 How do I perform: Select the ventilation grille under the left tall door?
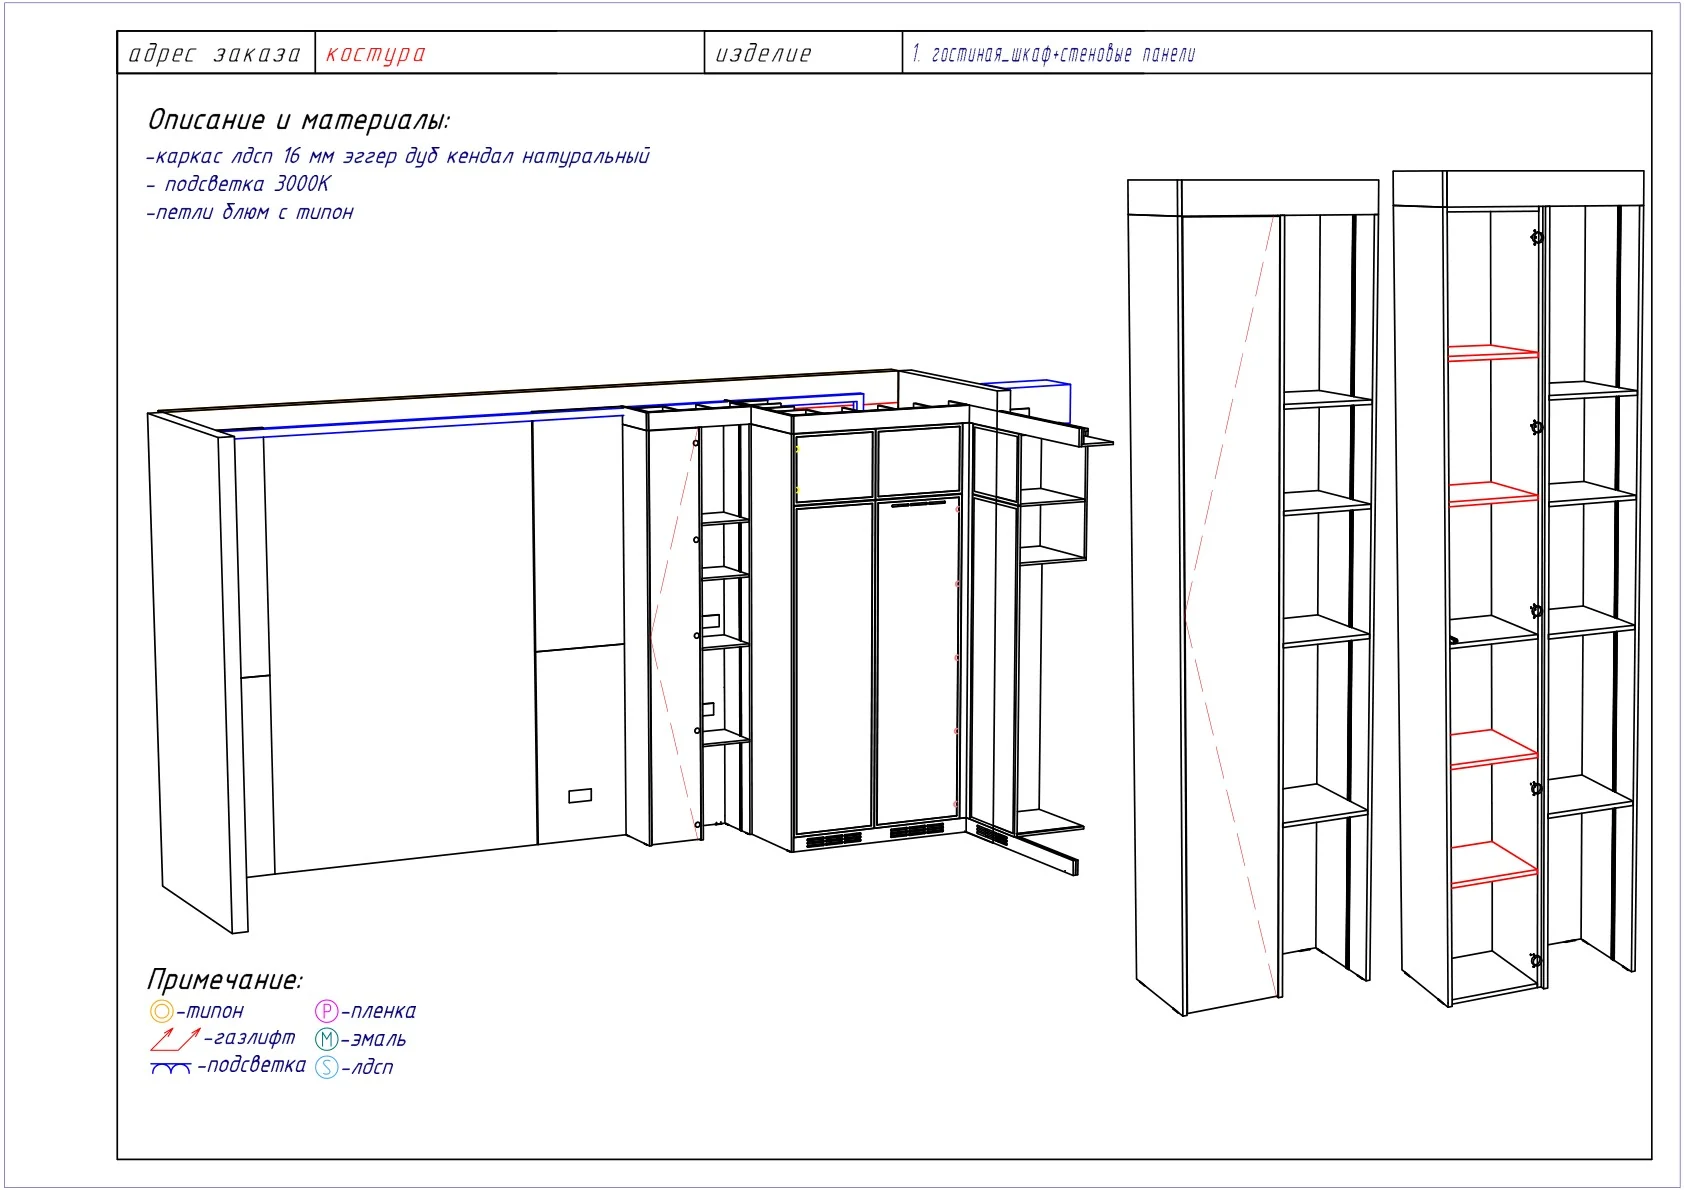pos(834,840)
